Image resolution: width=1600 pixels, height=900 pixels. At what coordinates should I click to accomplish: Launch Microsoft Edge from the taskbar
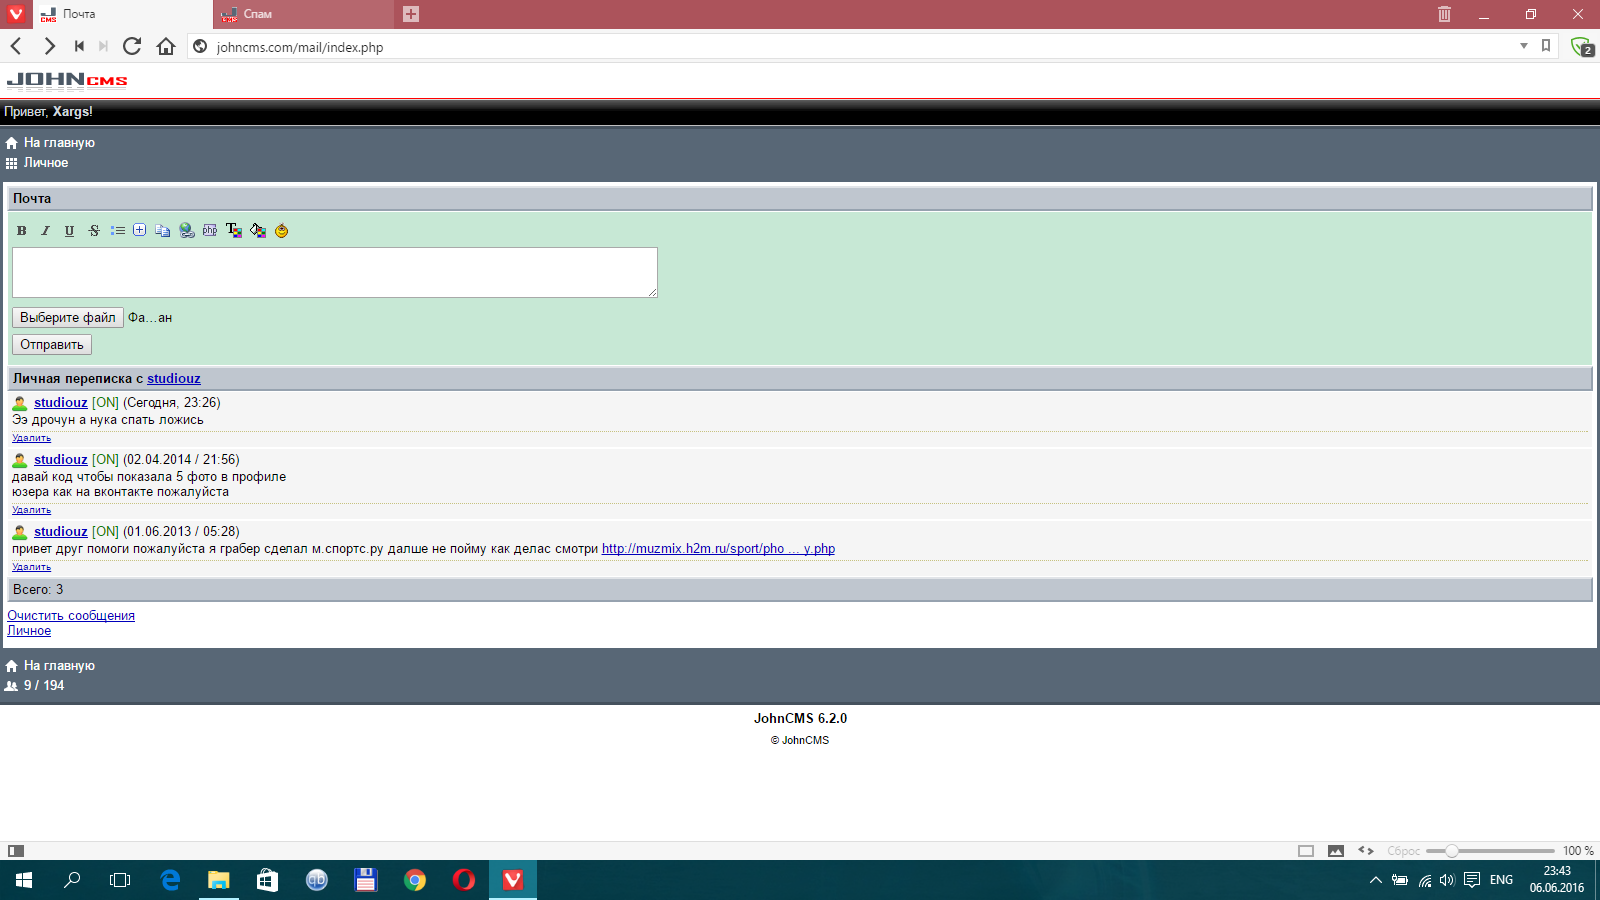170,880
